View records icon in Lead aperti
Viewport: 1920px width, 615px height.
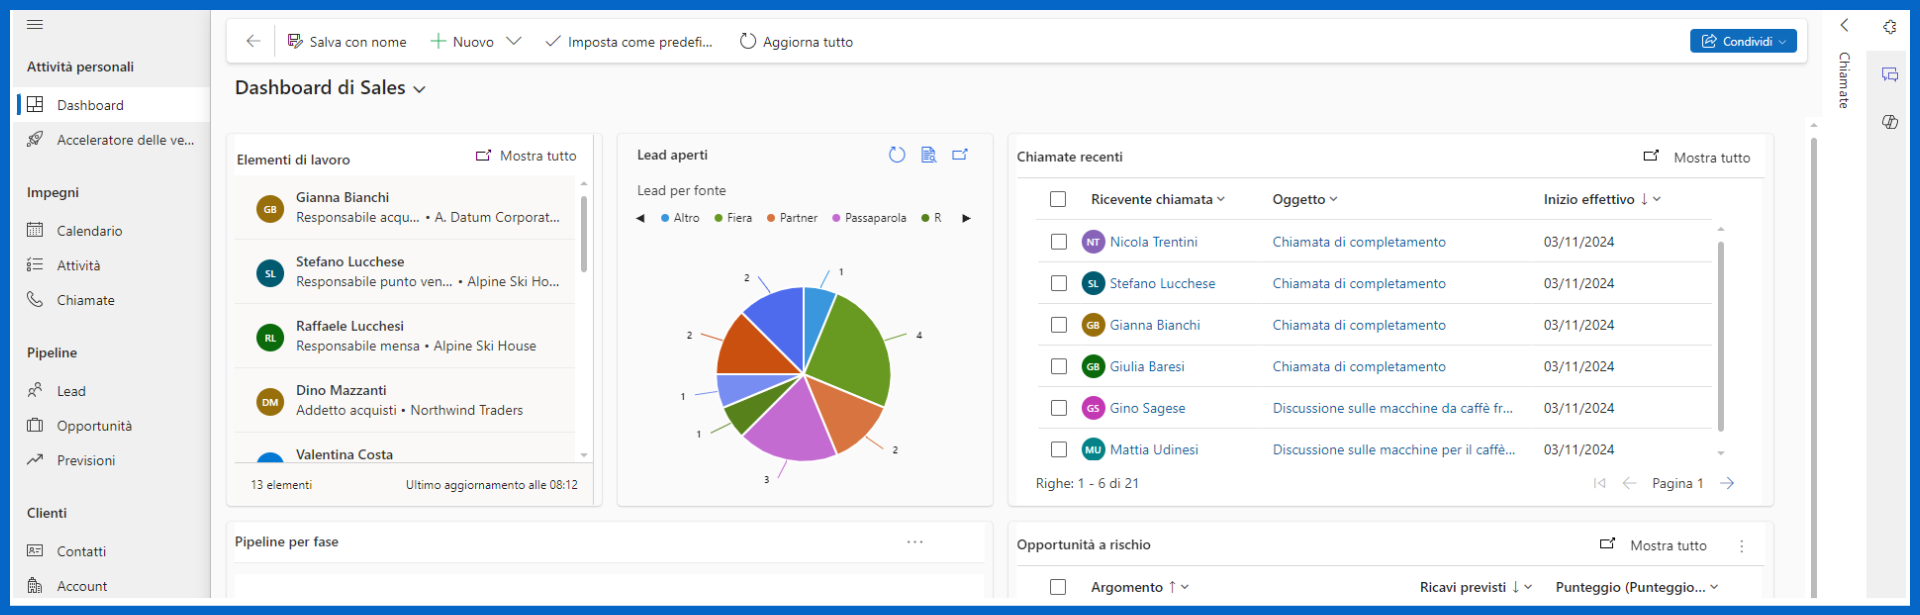(x=929, y=155)
